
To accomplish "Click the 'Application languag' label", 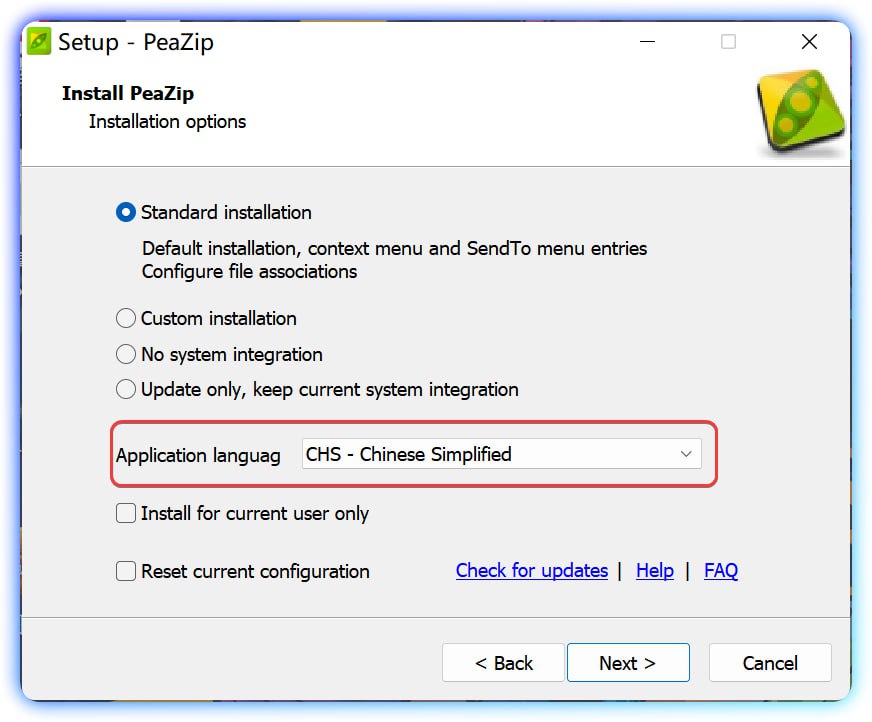I will 198,455.
